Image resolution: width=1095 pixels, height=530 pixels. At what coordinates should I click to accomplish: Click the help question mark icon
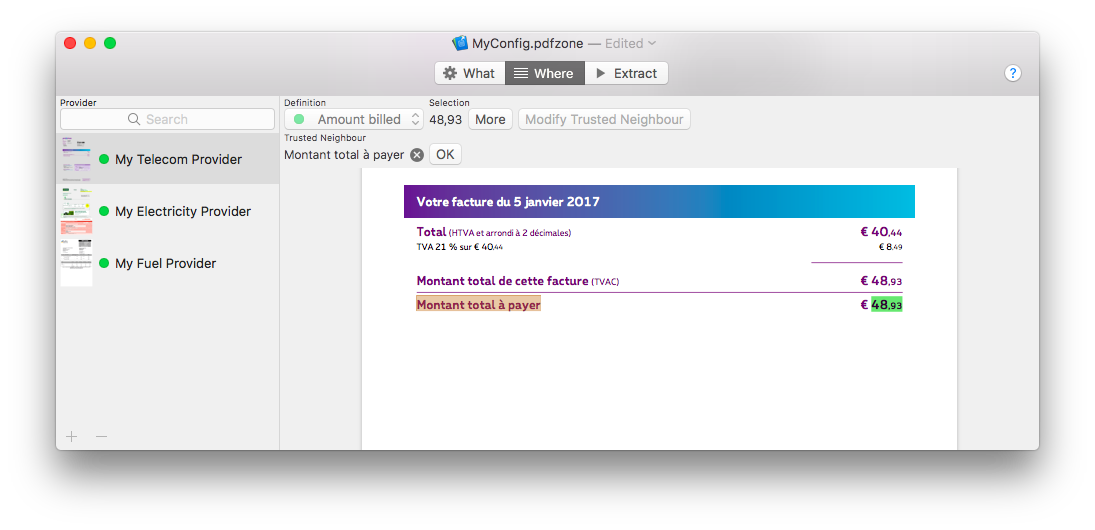[1012, 73]
